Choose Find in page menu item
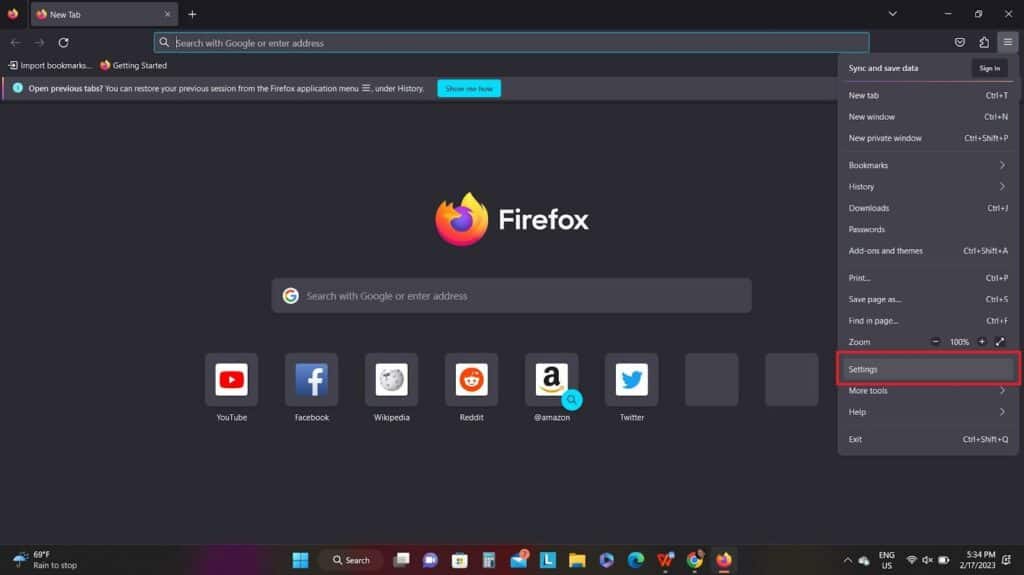Viewport: 1024px width, 575px height. 927,321
